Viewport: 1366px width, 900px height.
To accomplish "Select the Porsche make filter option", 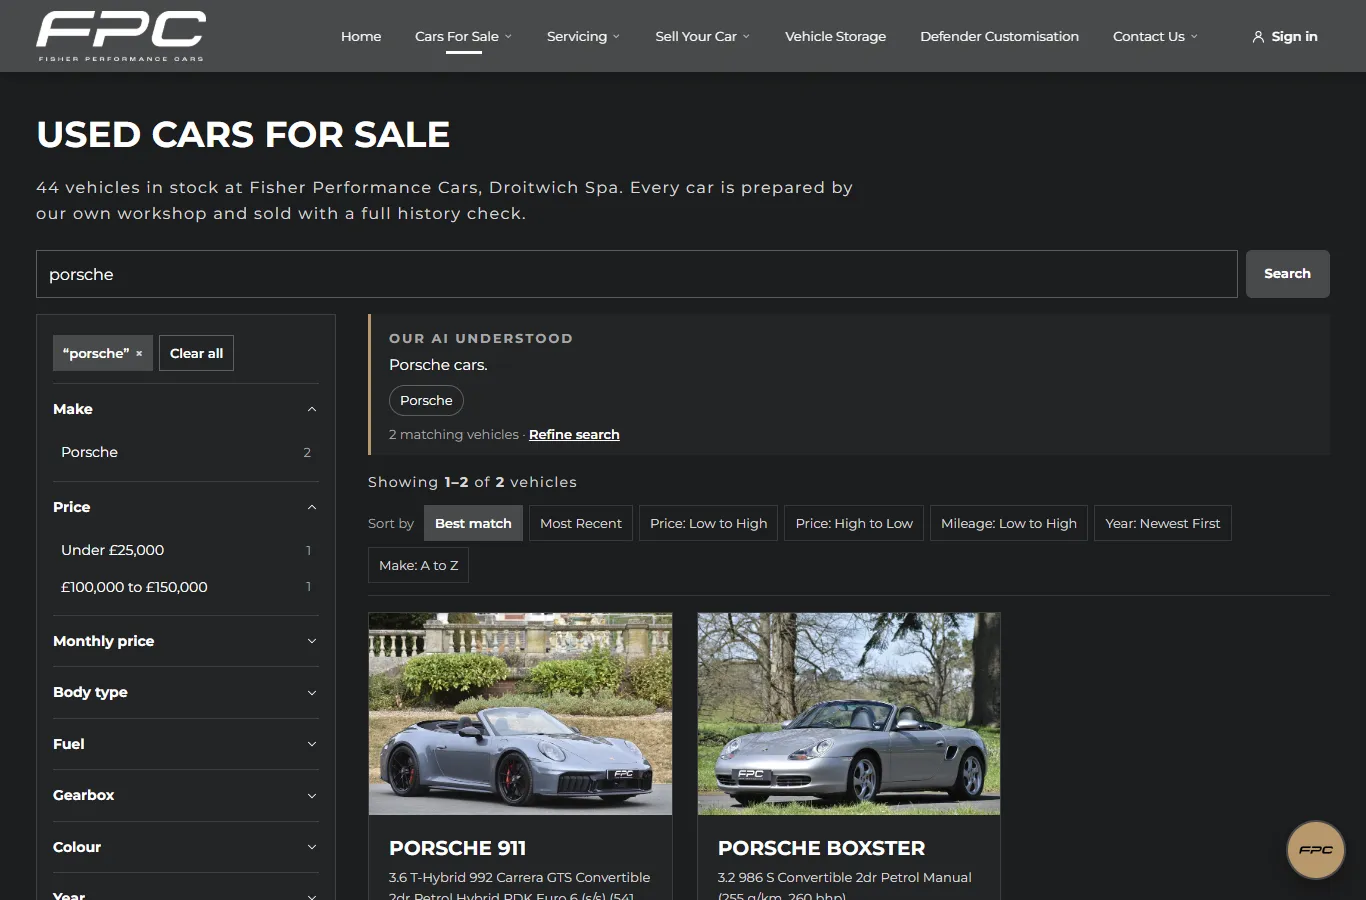I will tap(185, 452).
